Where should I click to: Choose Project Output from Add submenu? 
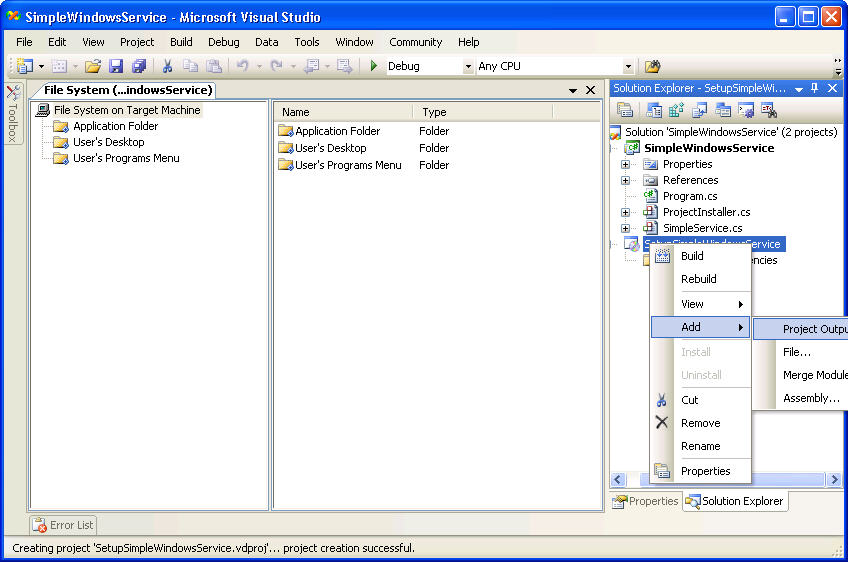tap(800, 329)
